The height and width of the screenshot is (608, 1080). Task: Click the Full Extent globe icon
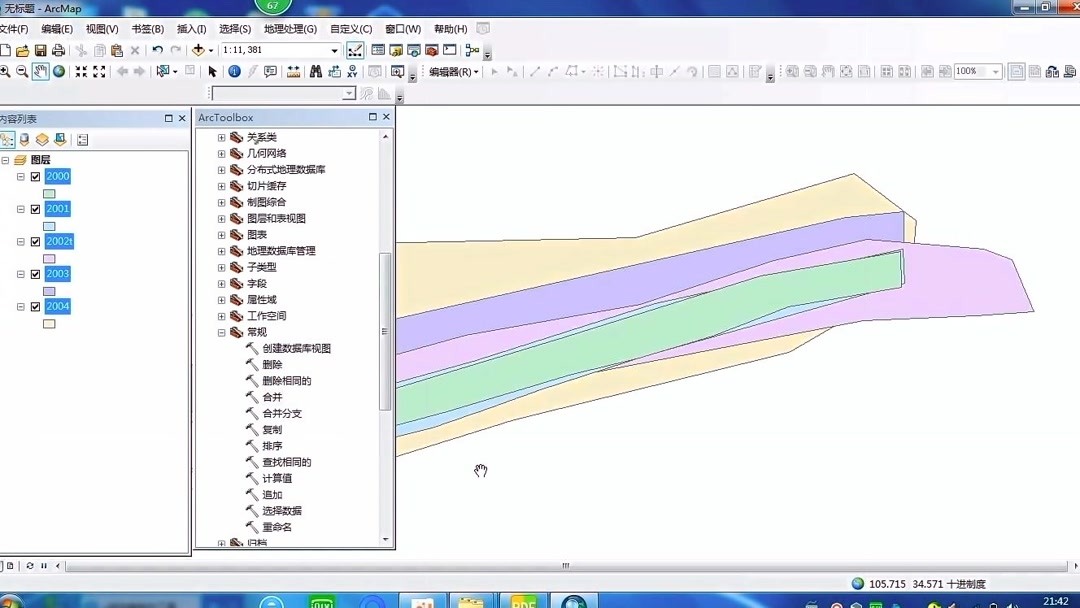[x=59, y=71]
